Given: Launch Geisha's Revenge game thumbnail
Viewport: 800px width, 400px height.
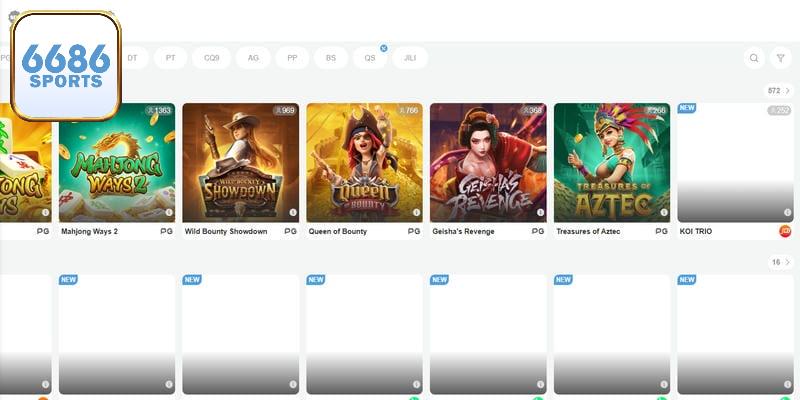Looking at the screenshot, I should coord(488,163).
